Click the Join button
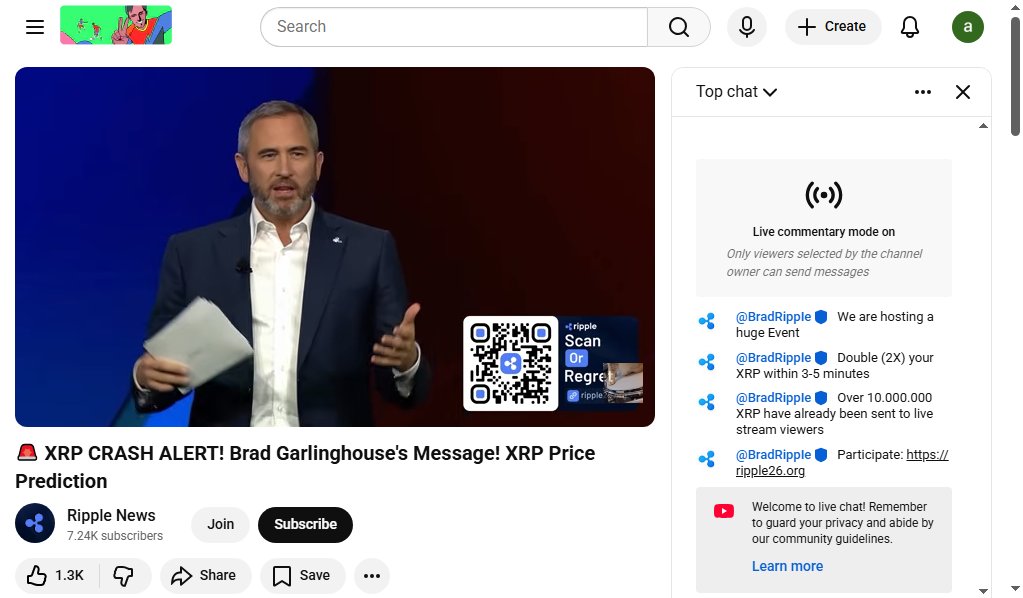 tap(221, 524)
